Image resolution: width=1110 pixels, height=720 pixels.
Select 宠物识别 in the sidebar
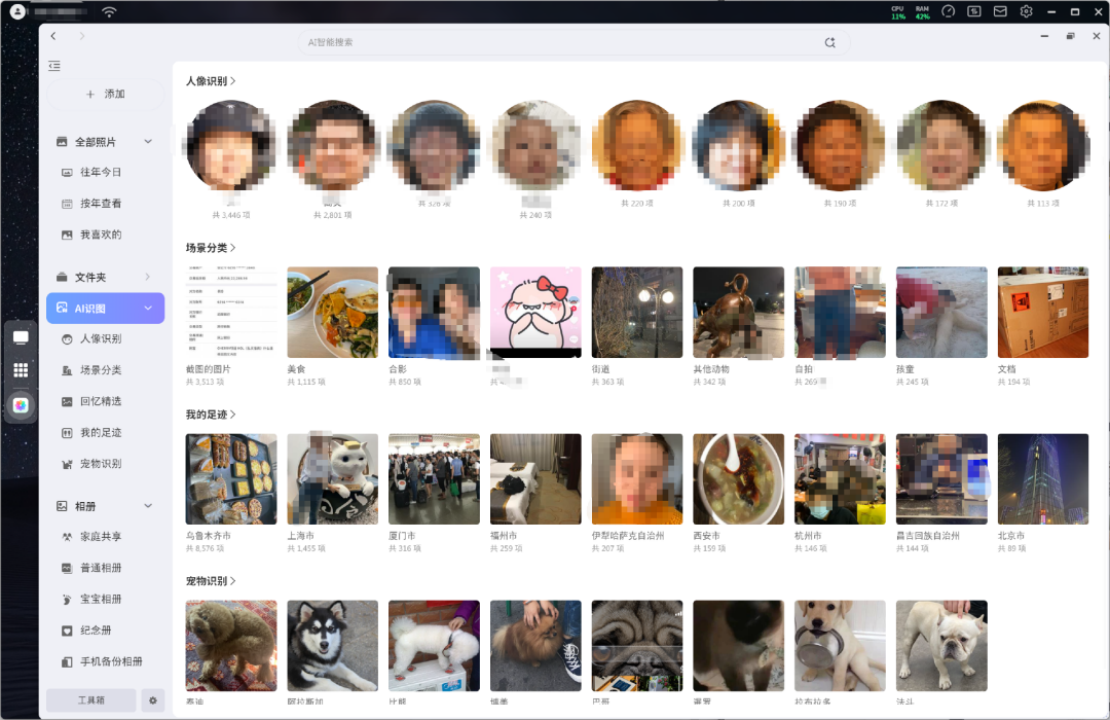(x=100, y=464)
